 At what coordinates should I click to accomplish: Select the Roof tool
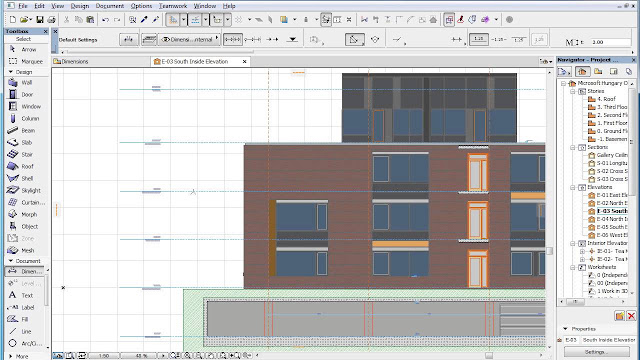pyautogui.click(x=27, y=167)
